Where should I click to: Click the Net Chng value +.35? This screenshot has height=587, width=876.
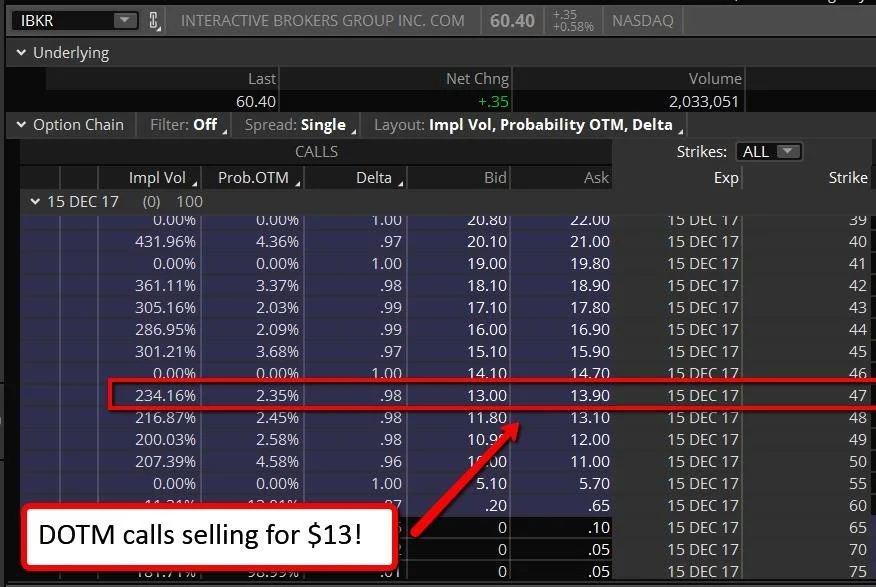coord(493,102)
